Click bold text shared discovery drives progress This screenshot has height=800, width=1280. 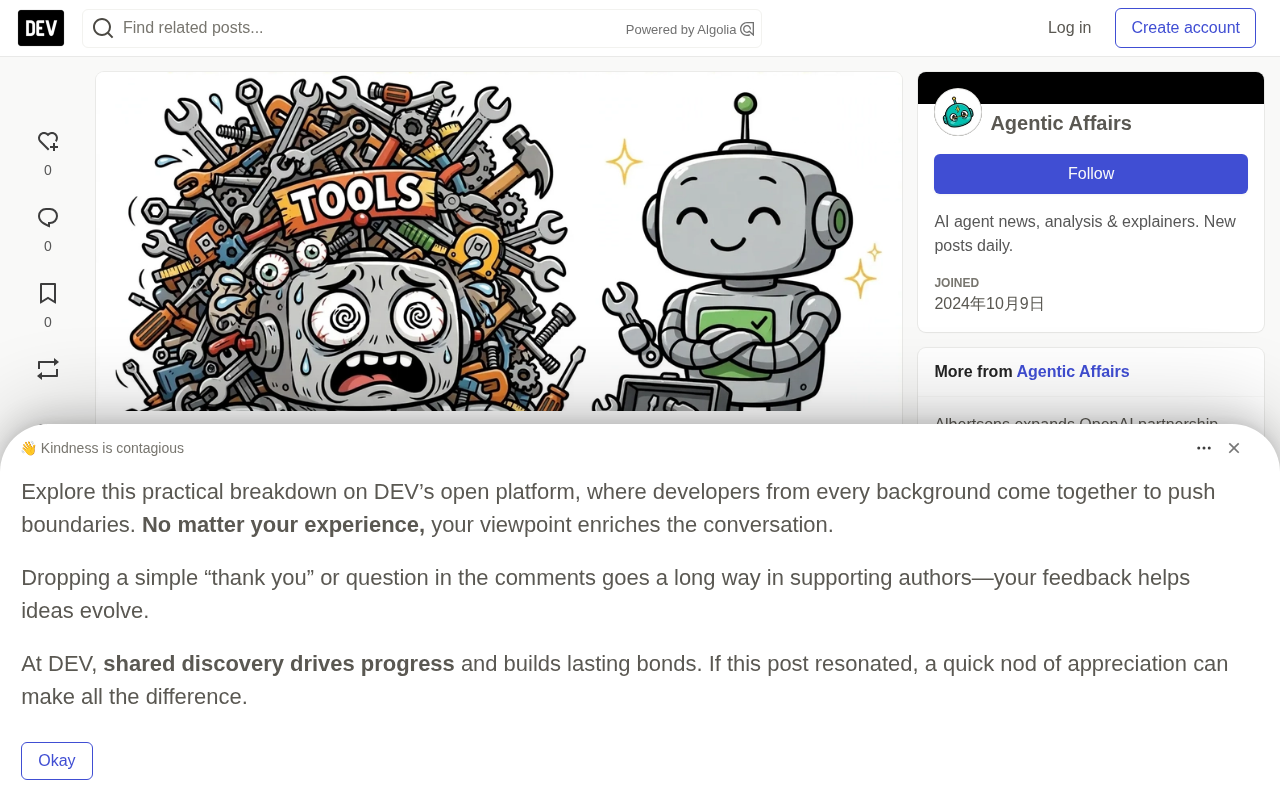(279, 664)
